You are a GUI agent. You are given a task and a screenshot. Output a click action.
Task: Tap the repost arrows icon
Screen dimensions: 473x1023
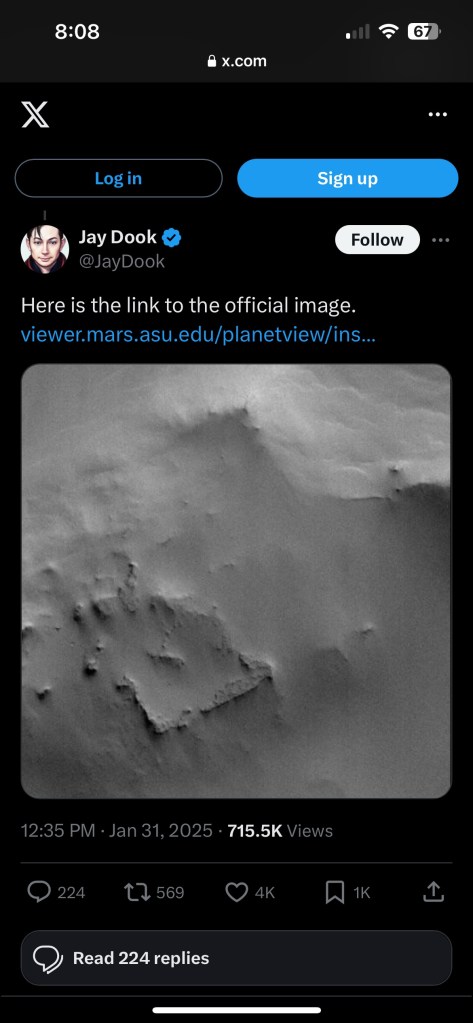pos(136,892)
